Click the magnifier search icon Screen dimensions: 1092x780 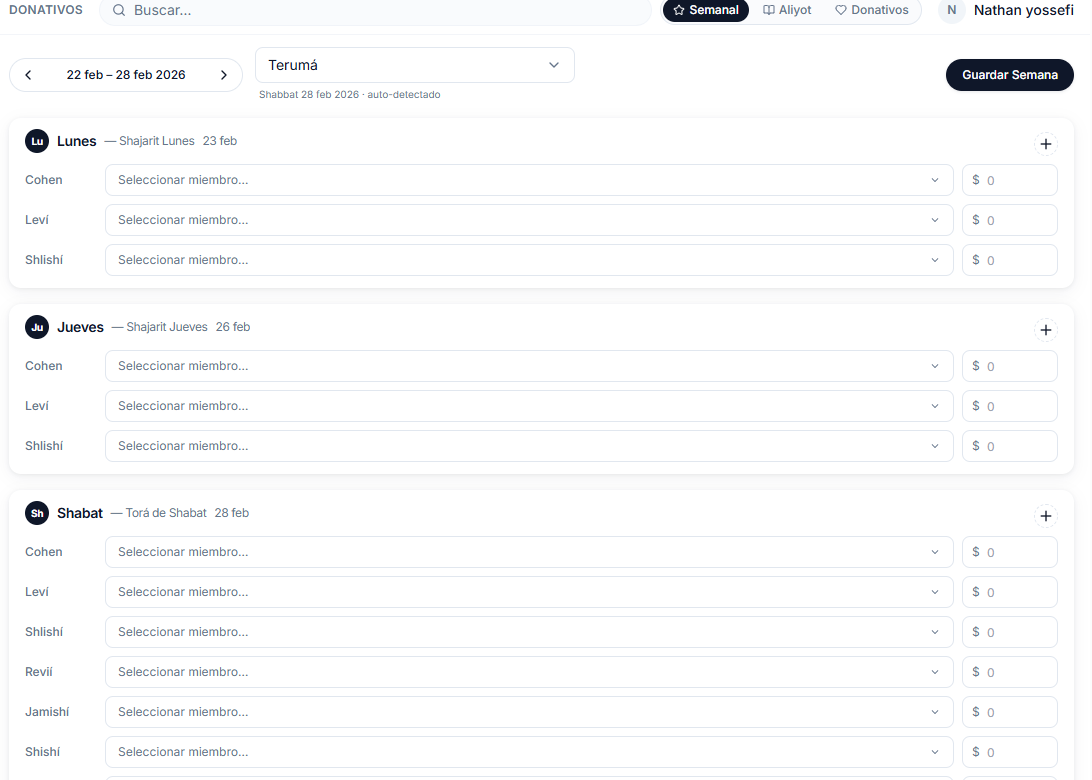(x=119, y=10)
